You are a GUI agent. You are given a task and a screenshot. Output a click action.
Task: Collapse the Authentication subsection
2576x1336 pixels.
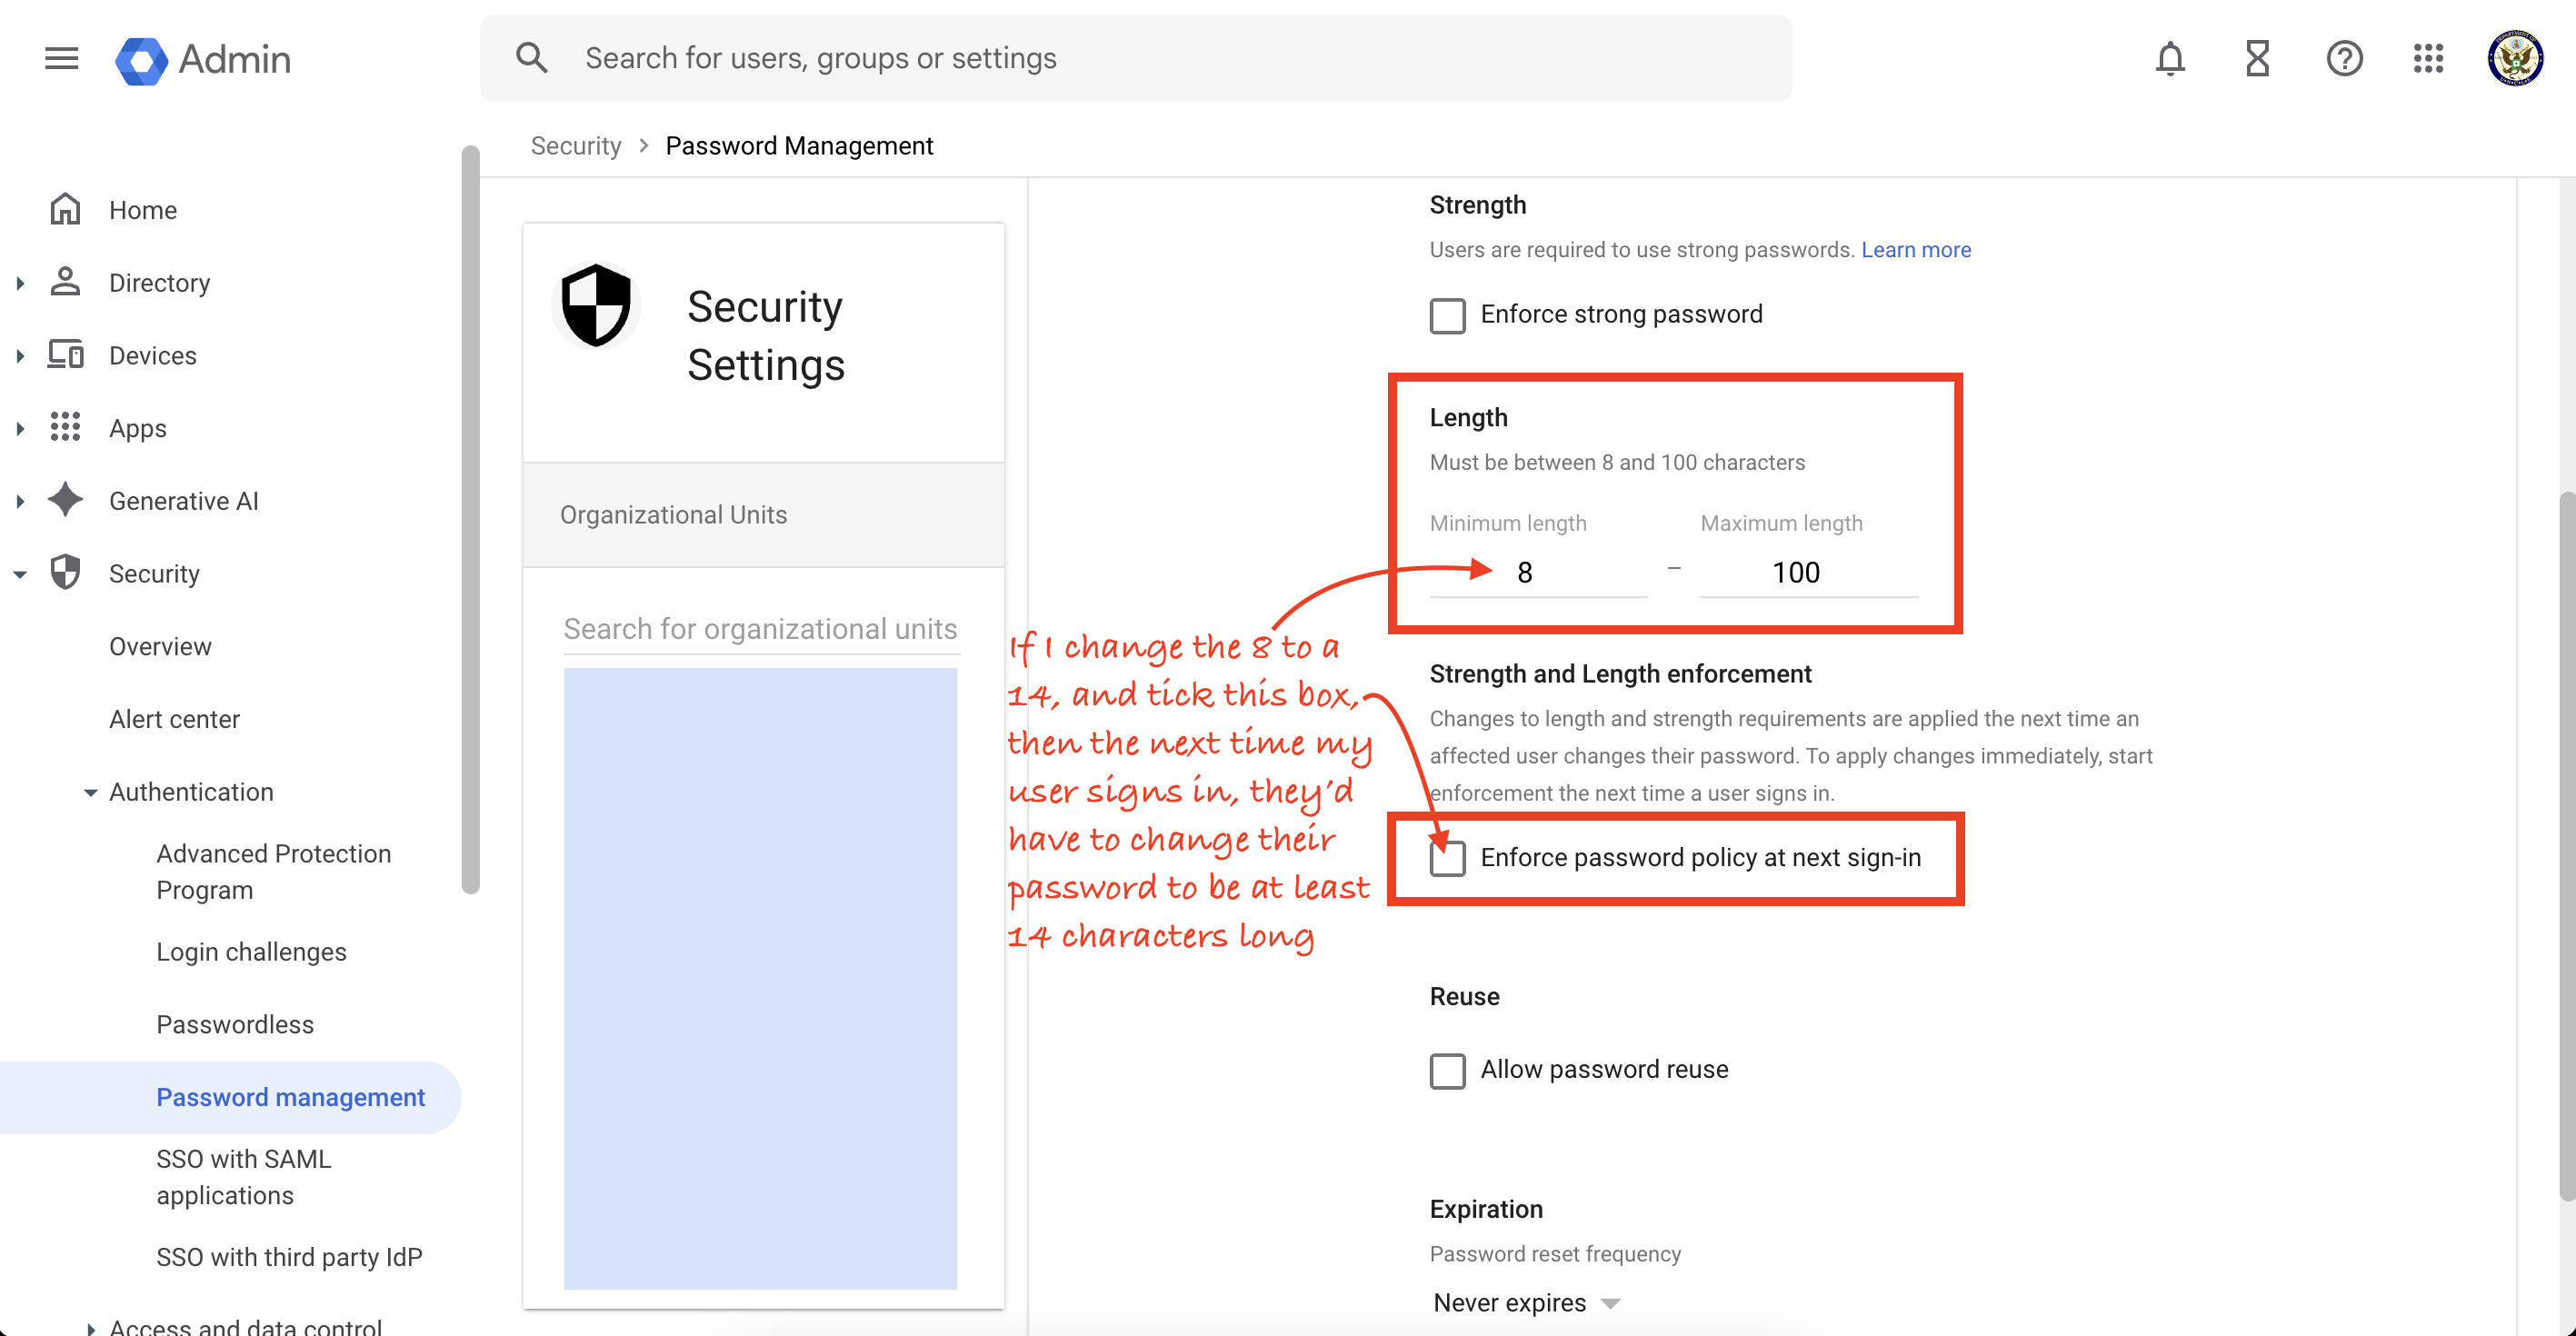click(x=90, y=792)
